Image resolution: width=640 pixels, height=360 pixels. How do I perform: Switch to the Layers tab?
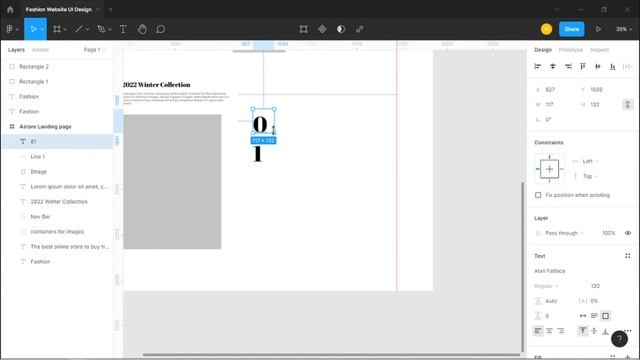(16, 50)
